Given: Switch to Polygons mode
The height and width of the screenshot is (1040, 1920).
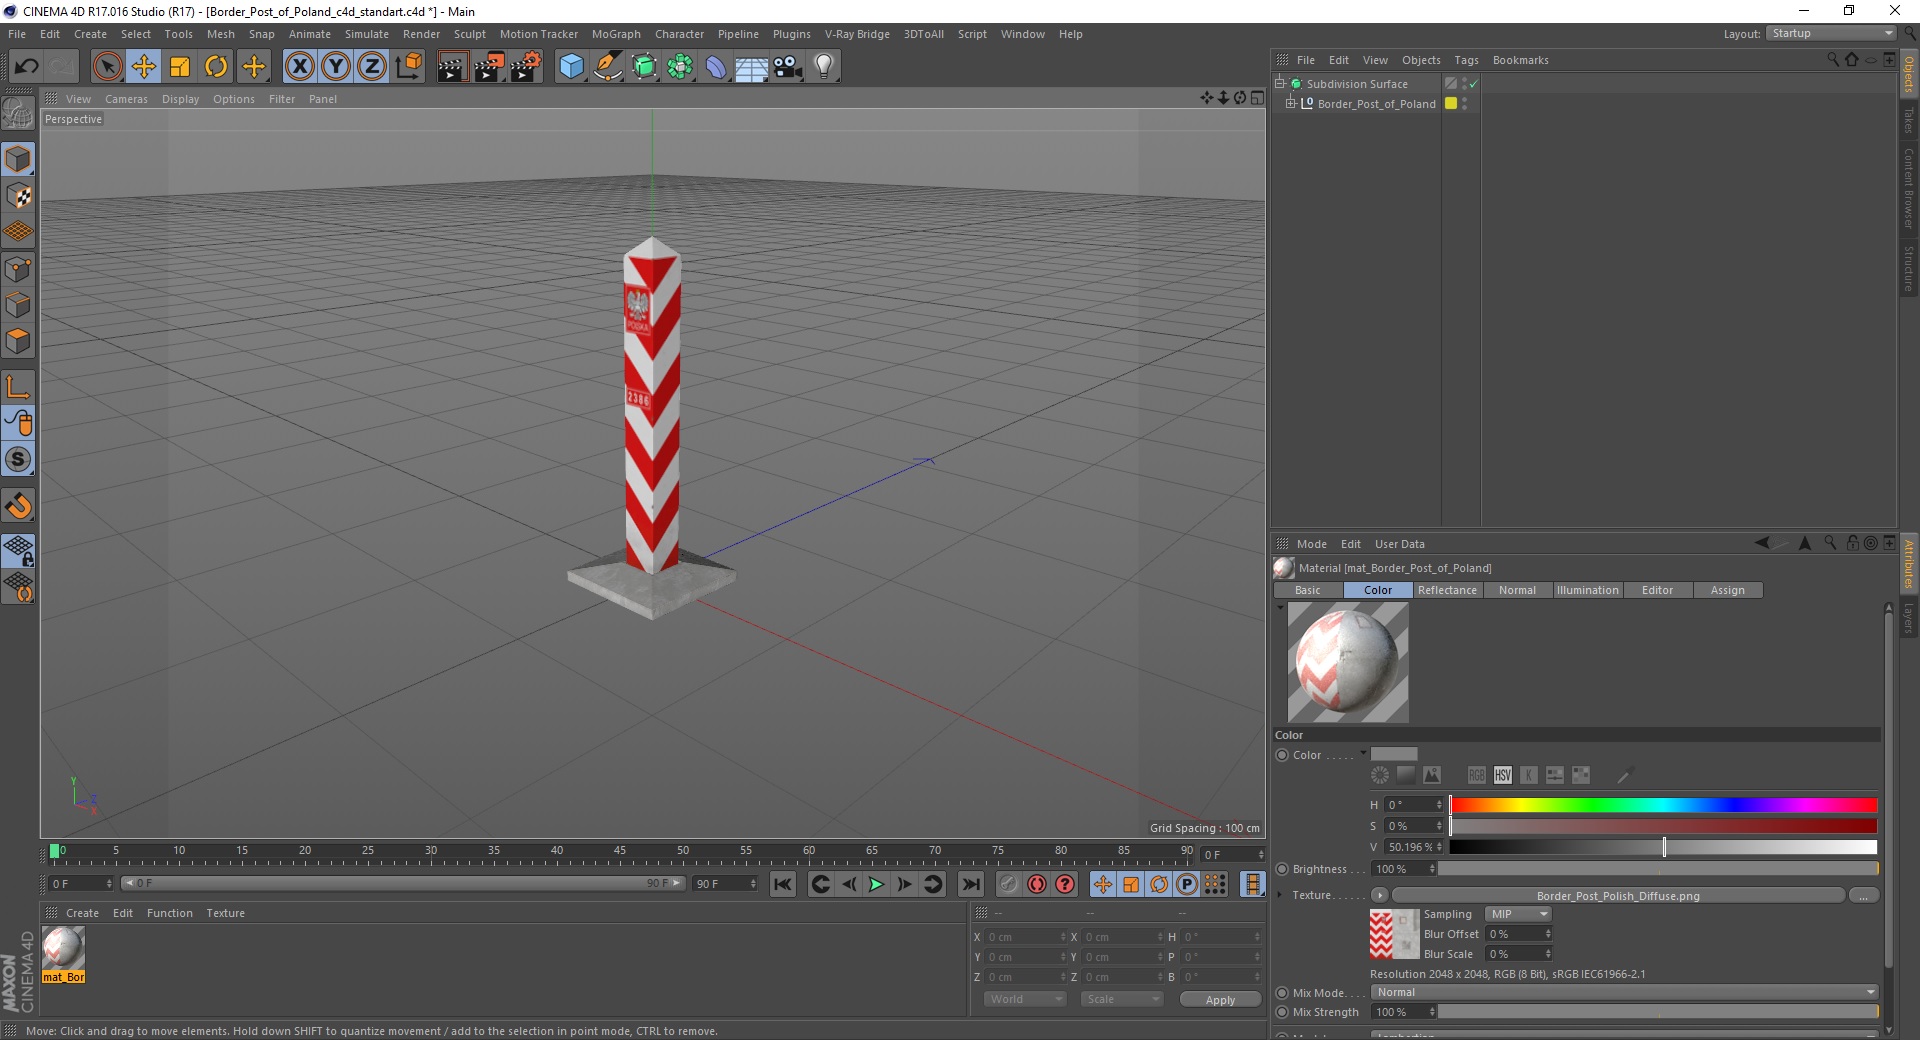Looking at the screenshot, I should pyautogui.click(x=18, y=341).
